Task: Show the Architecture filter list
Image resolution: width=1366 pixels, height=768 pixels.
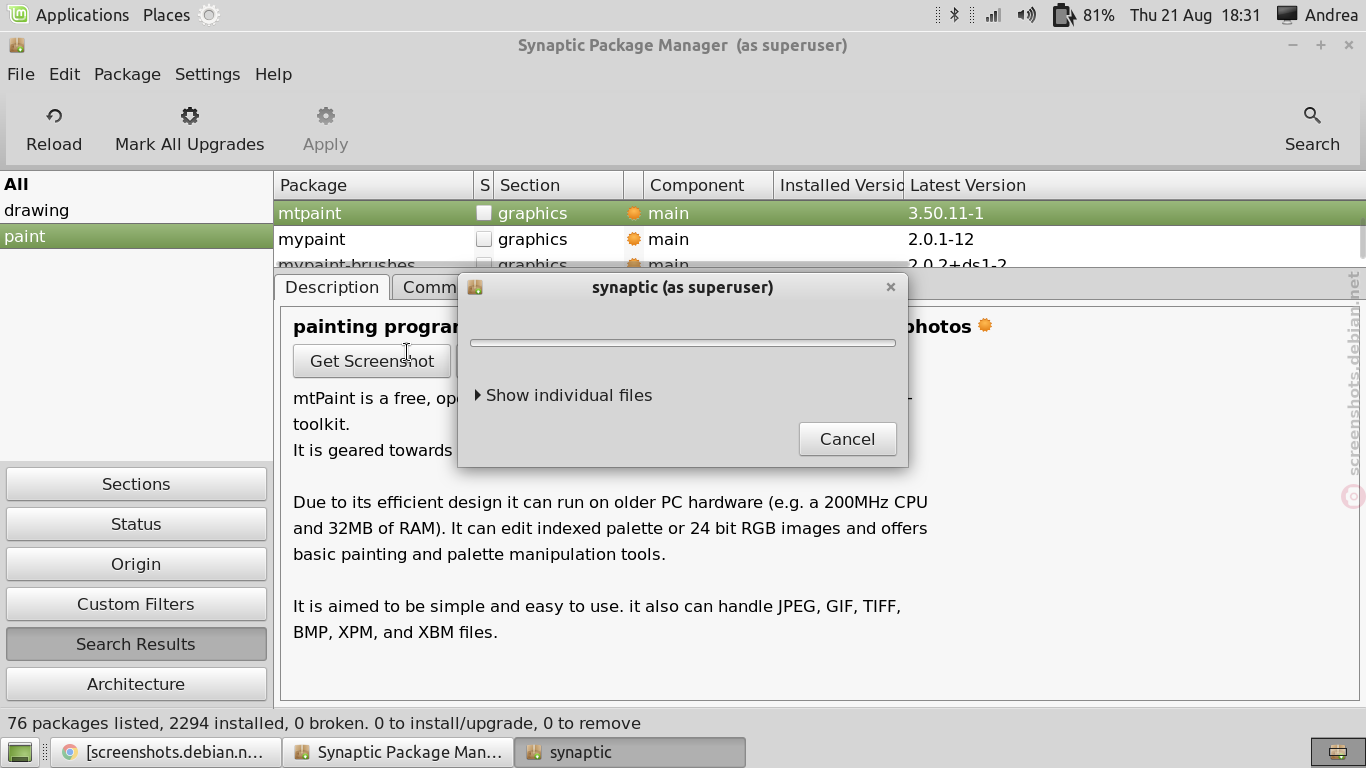Action: coord(136,684)
